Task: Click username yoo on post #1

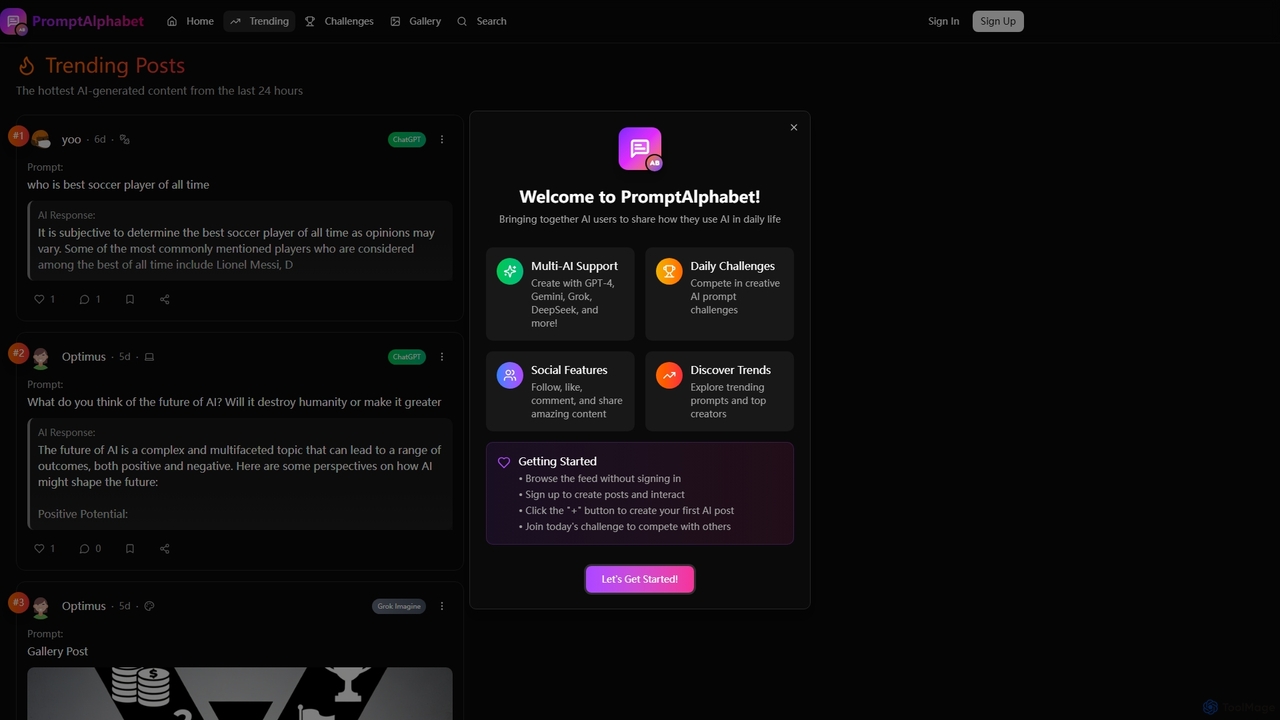Action: coord(71,140)
